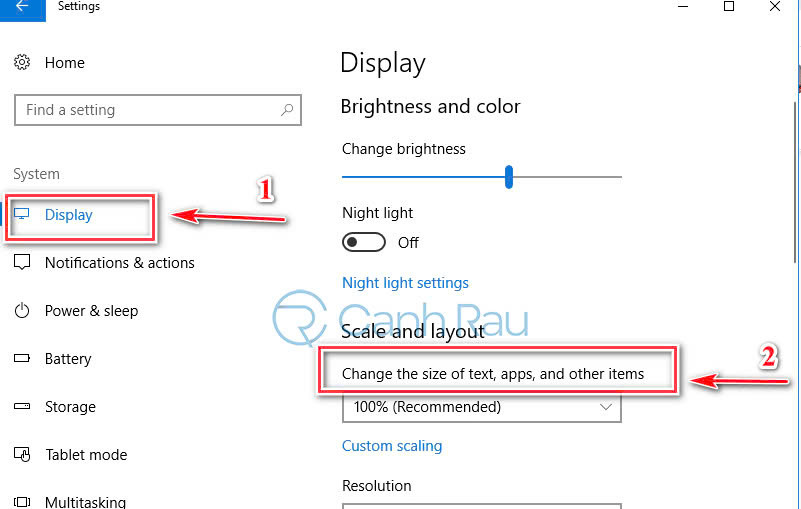Maximize the Settings window
This screenshot has width=801, height=509.
point(729,7)
